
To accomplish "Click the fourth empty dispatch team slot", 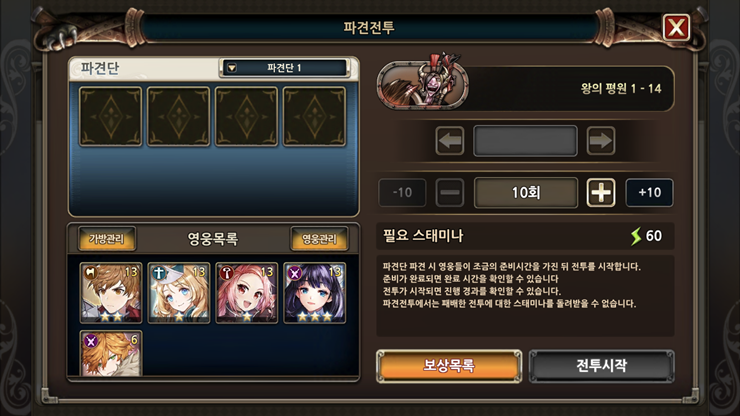I will (314, 116).
